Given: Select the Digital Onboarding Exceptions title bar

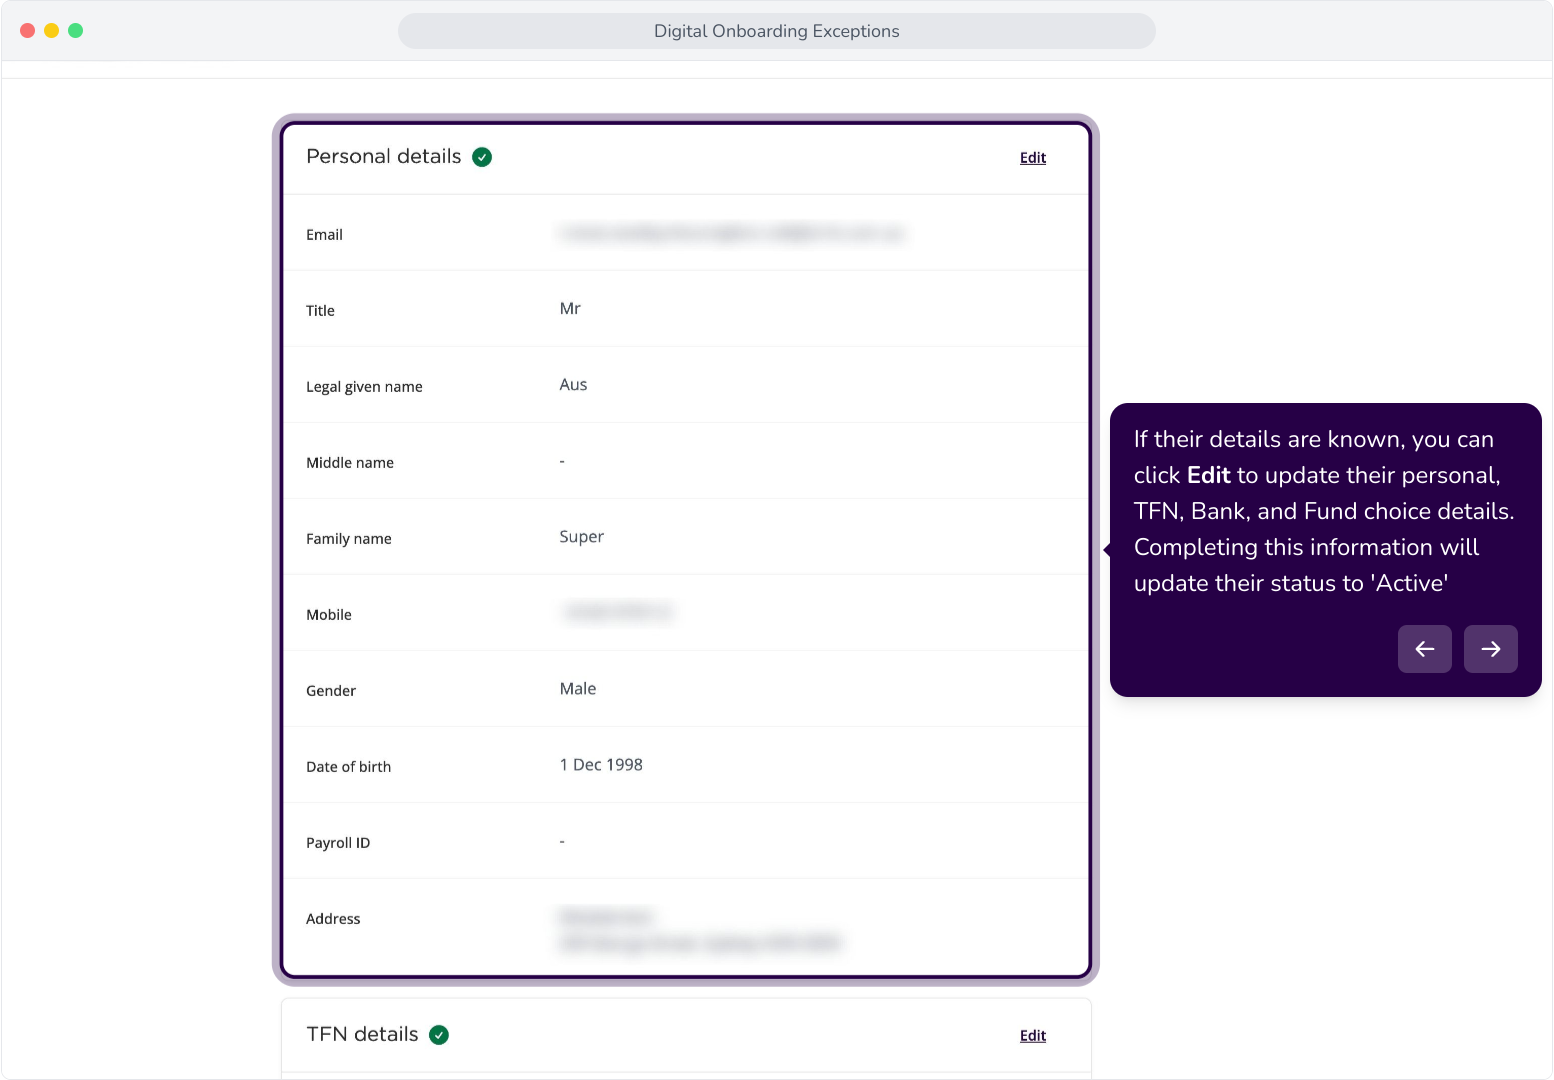Looking at the screenshot, I should coord(777,31).
